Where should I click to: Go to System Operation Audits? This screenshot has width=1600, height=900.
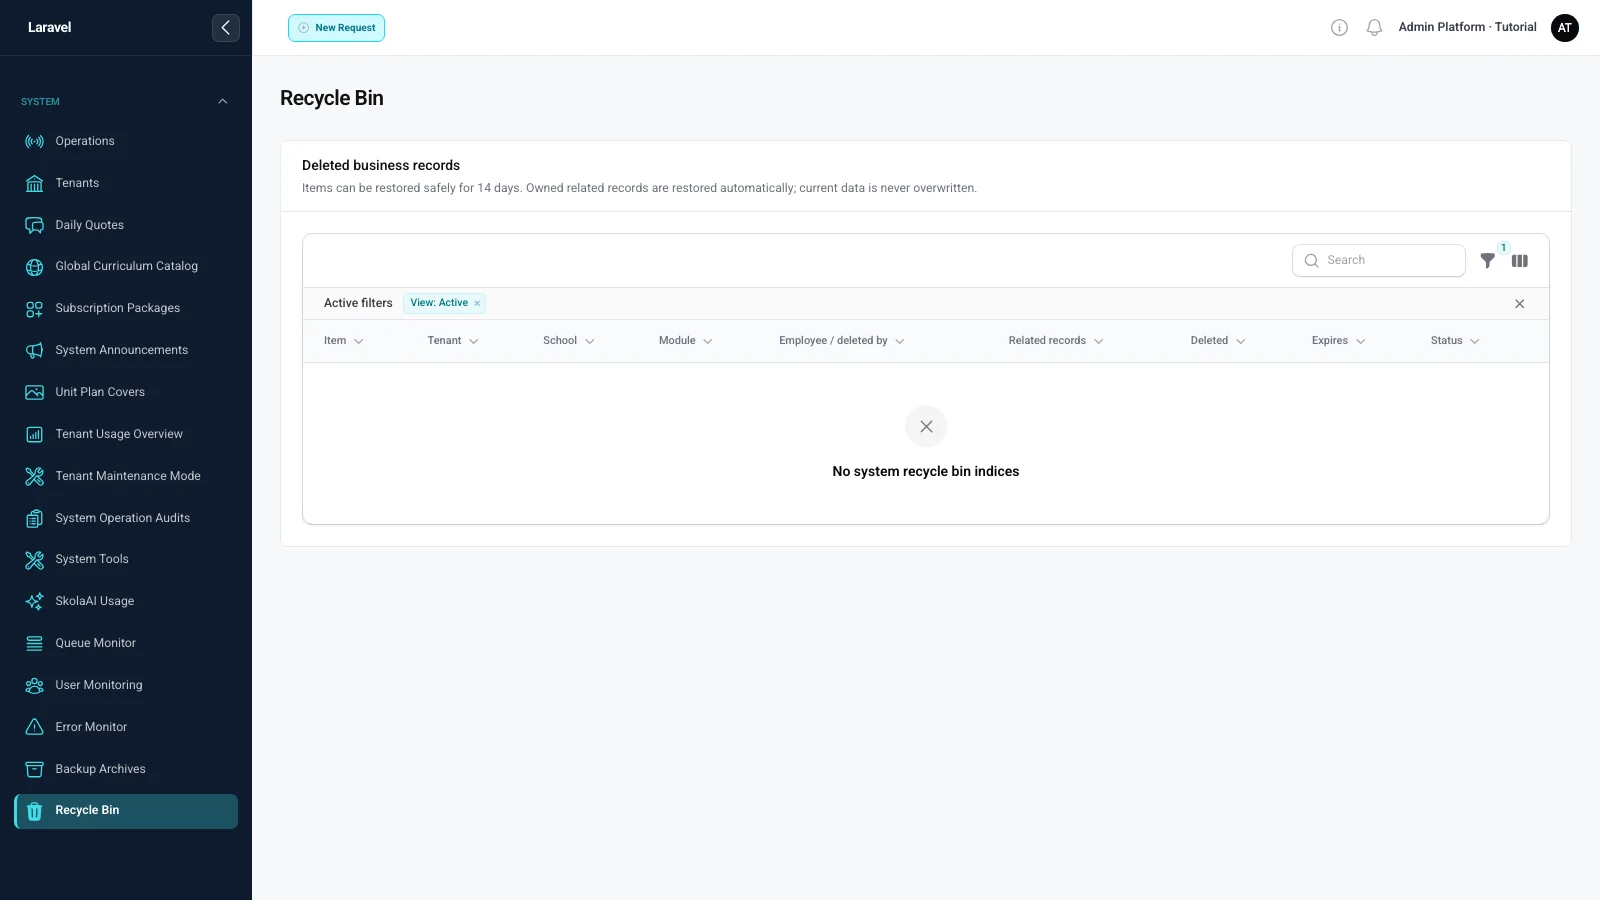point(126,518)
